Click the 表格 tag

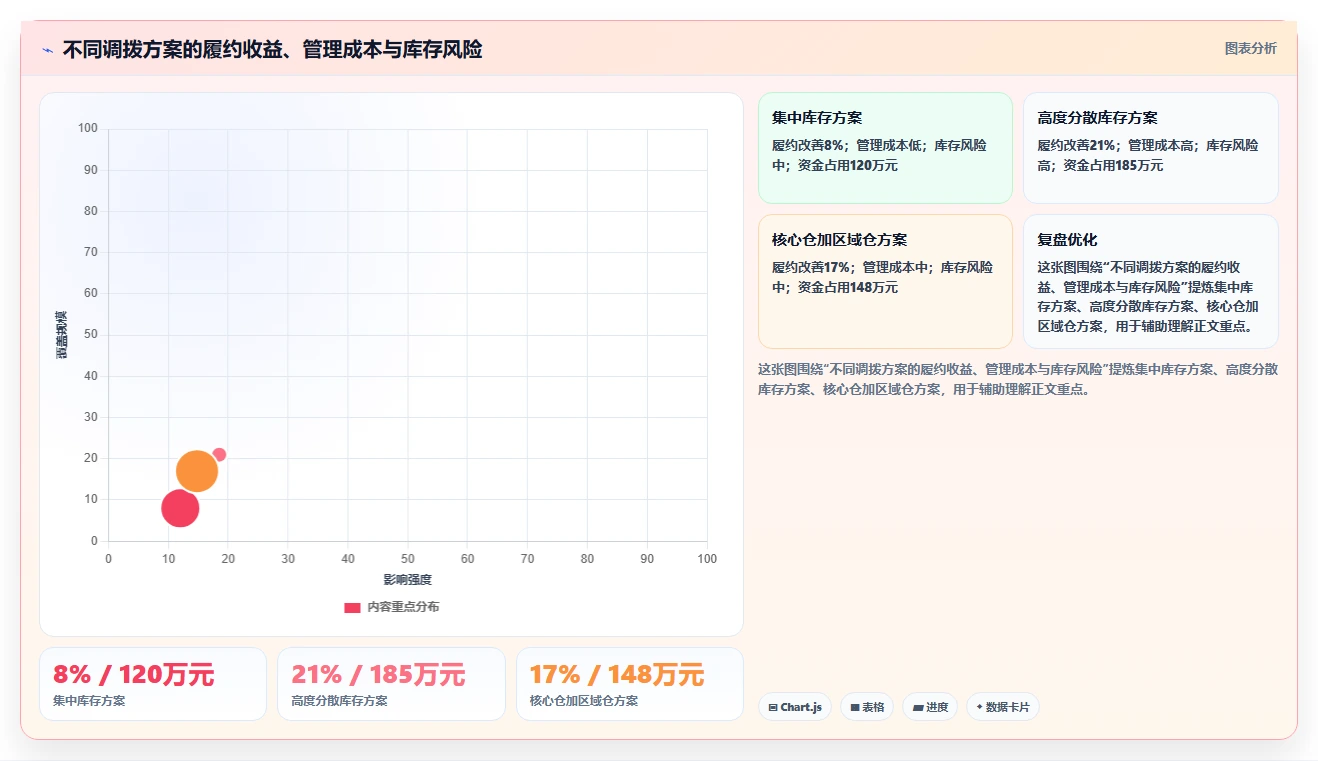867,707
